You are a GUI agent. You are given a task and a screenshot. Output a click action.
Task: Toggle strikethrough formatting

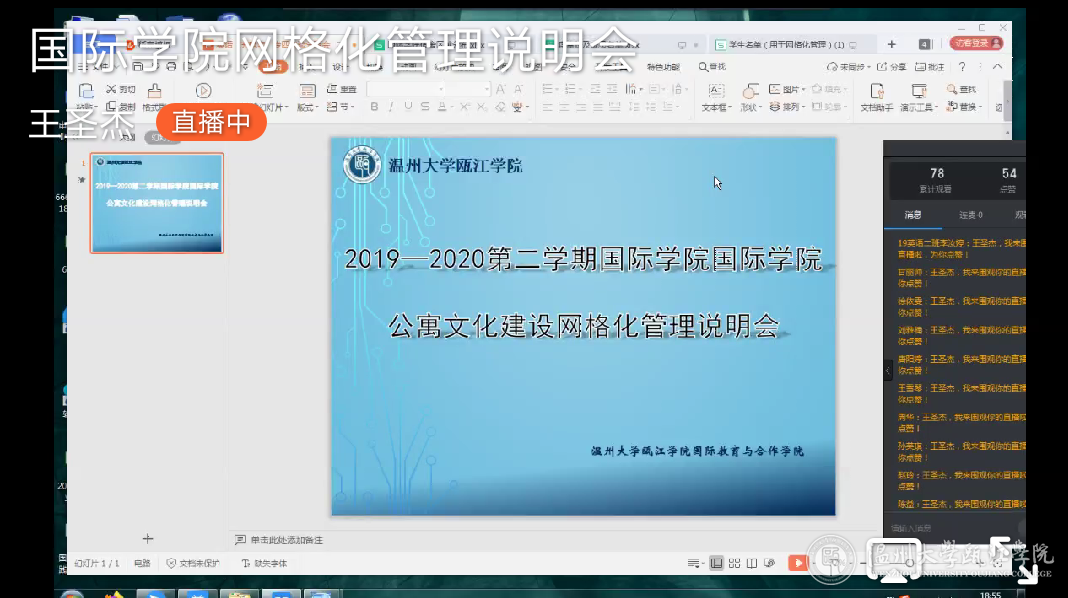pos(425,107)
